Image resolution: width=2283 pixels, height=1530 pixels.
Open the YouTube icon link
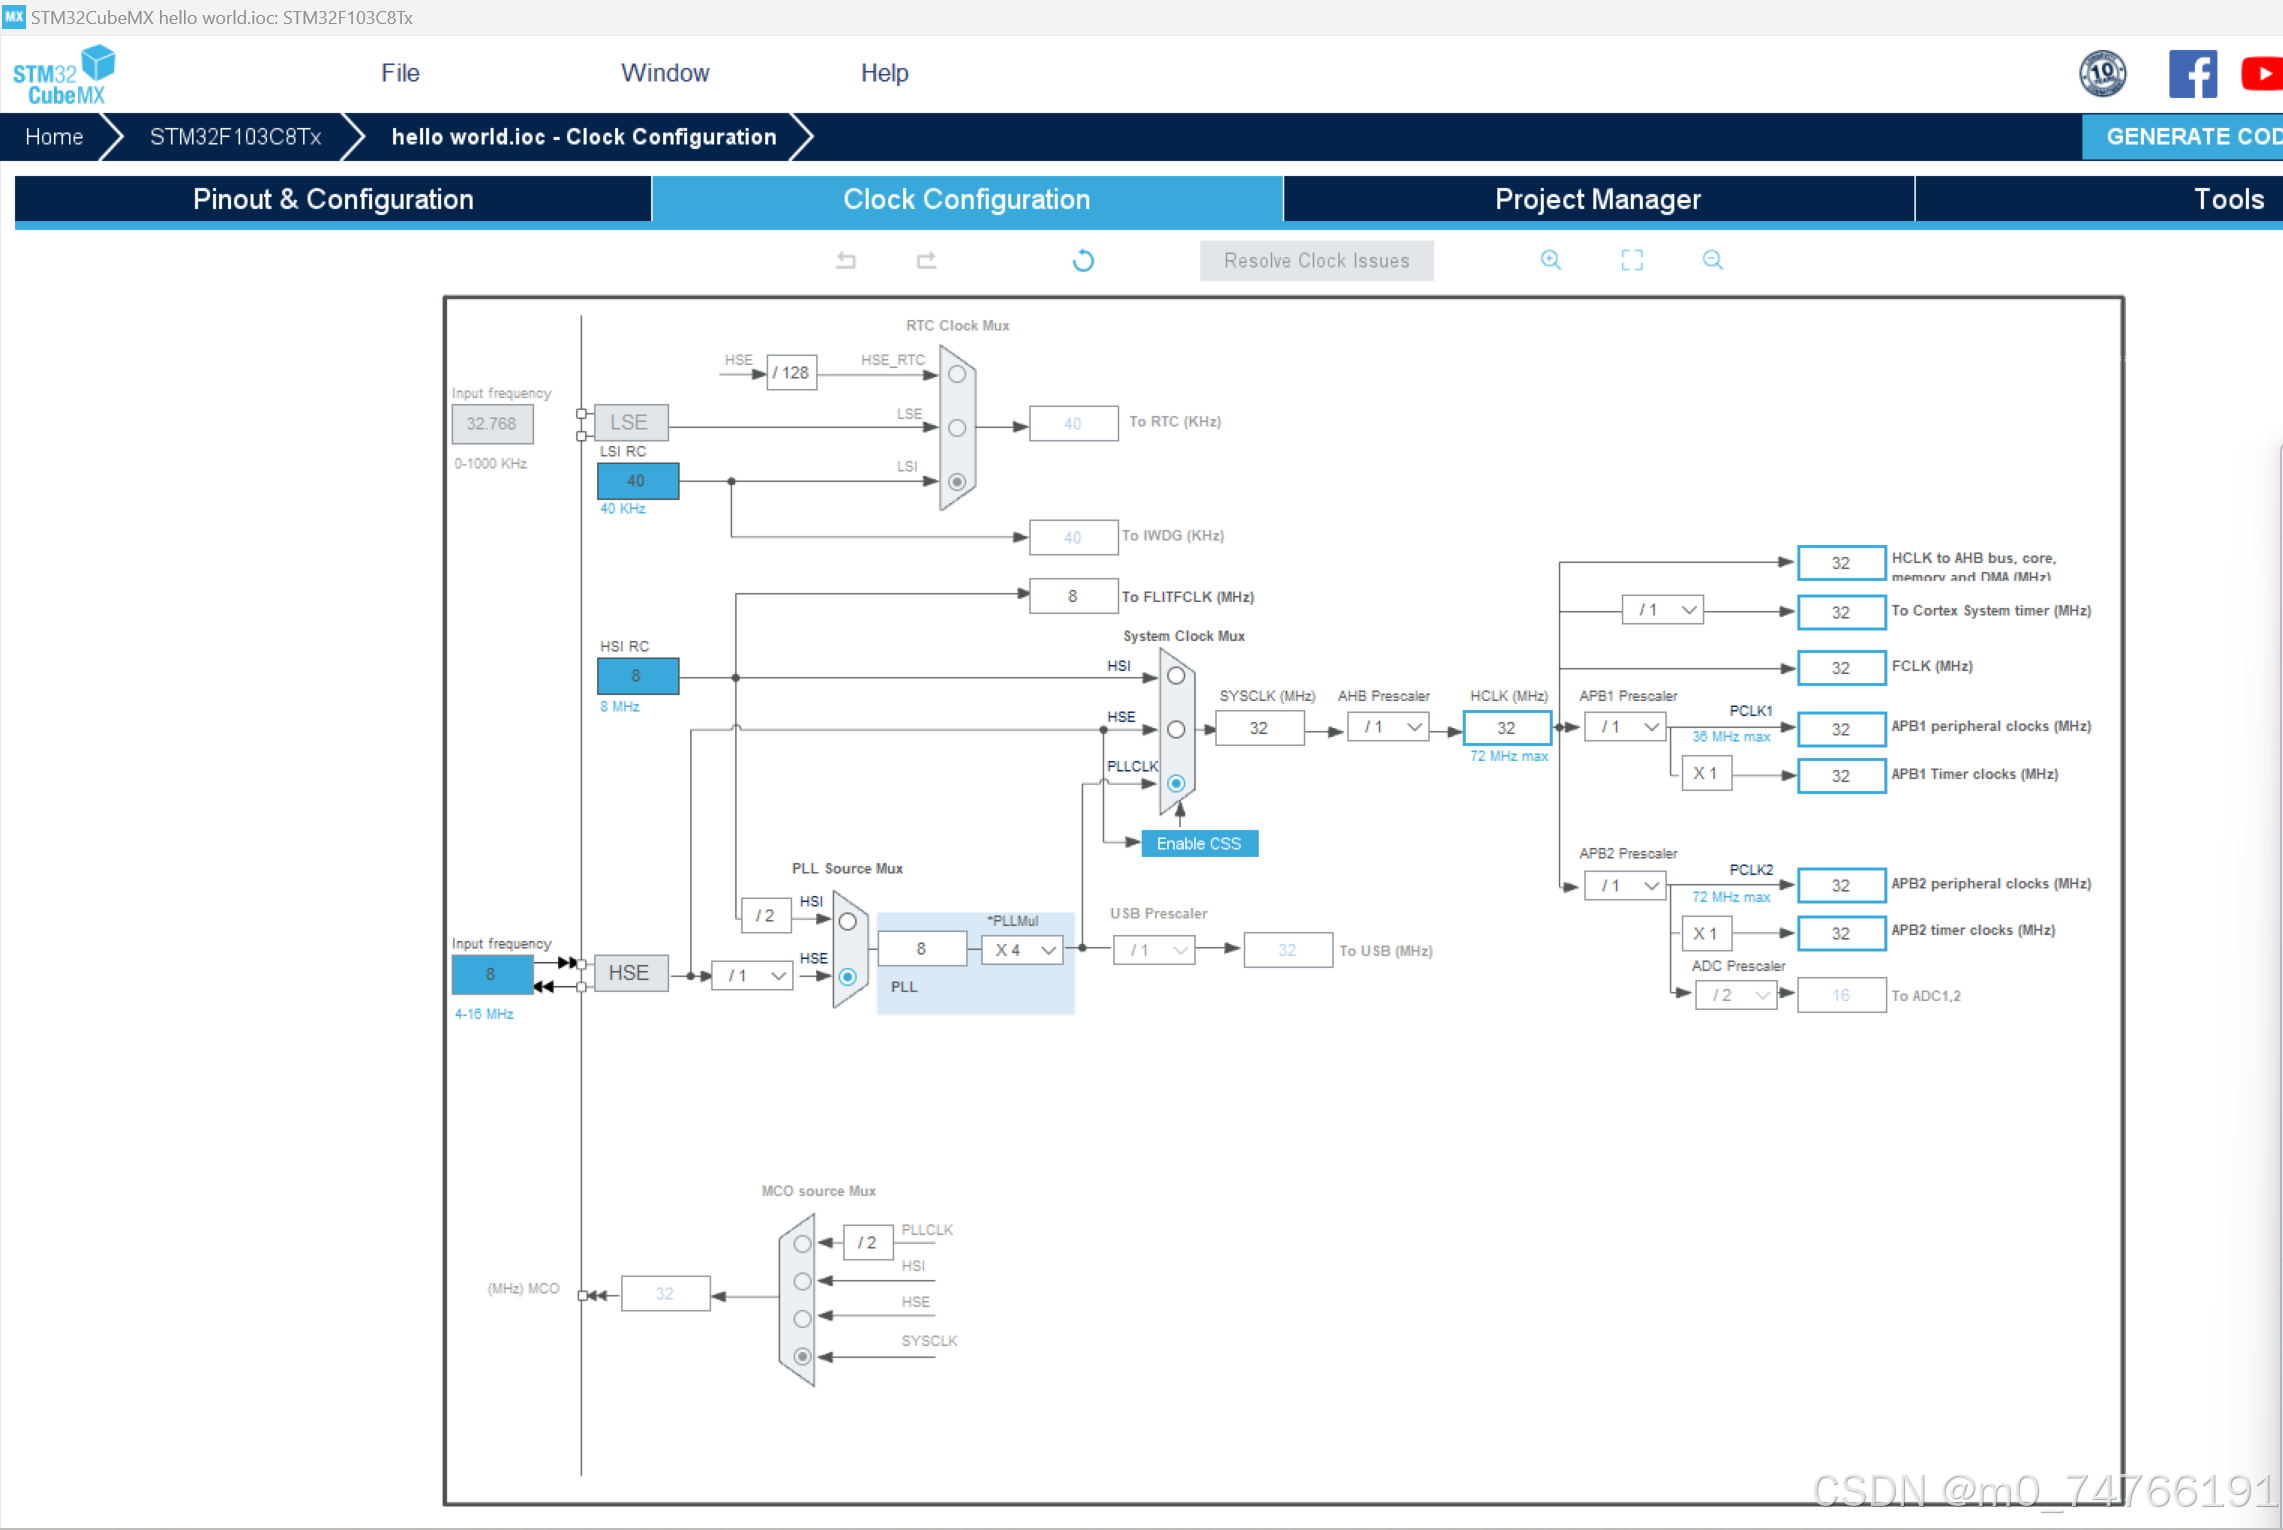click(2262, 74)
